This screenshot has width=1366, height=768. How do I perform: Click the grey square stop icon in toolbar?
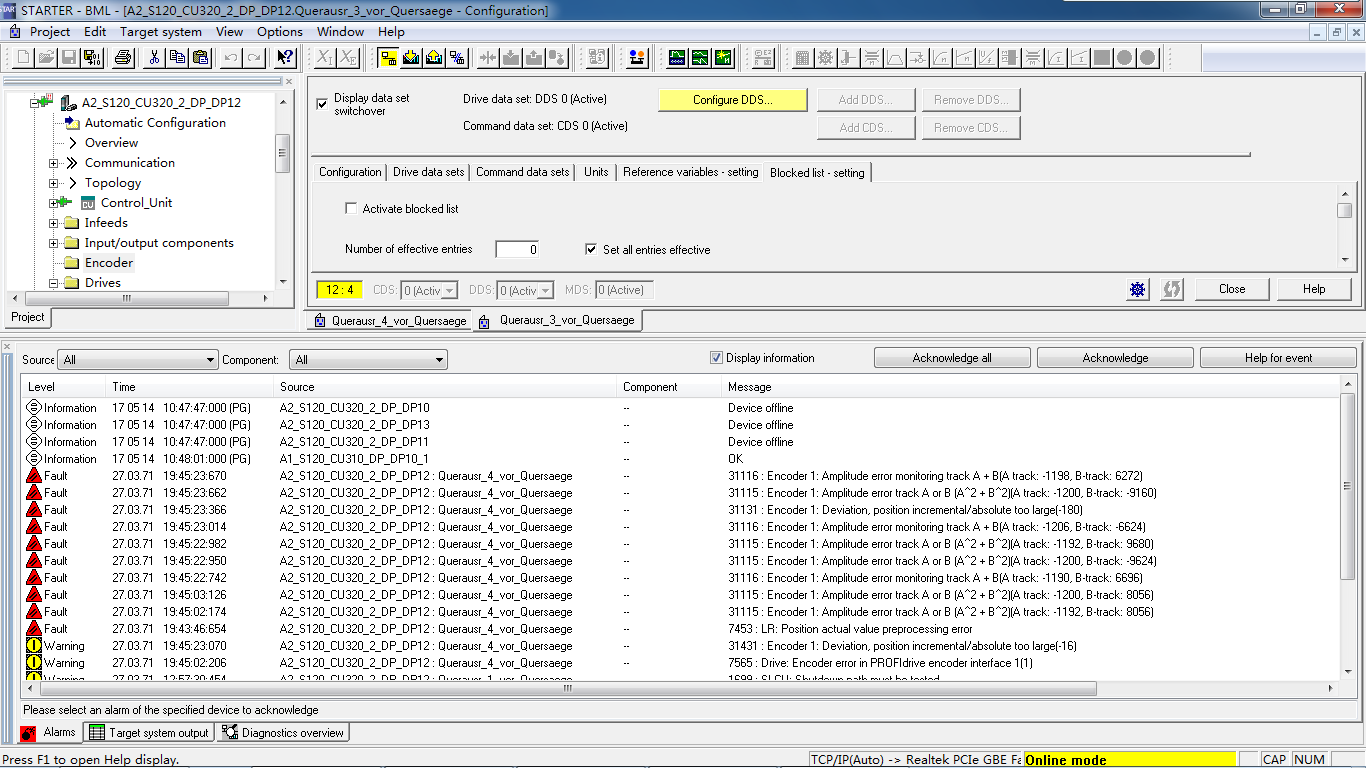click(x=1102, y=57)
